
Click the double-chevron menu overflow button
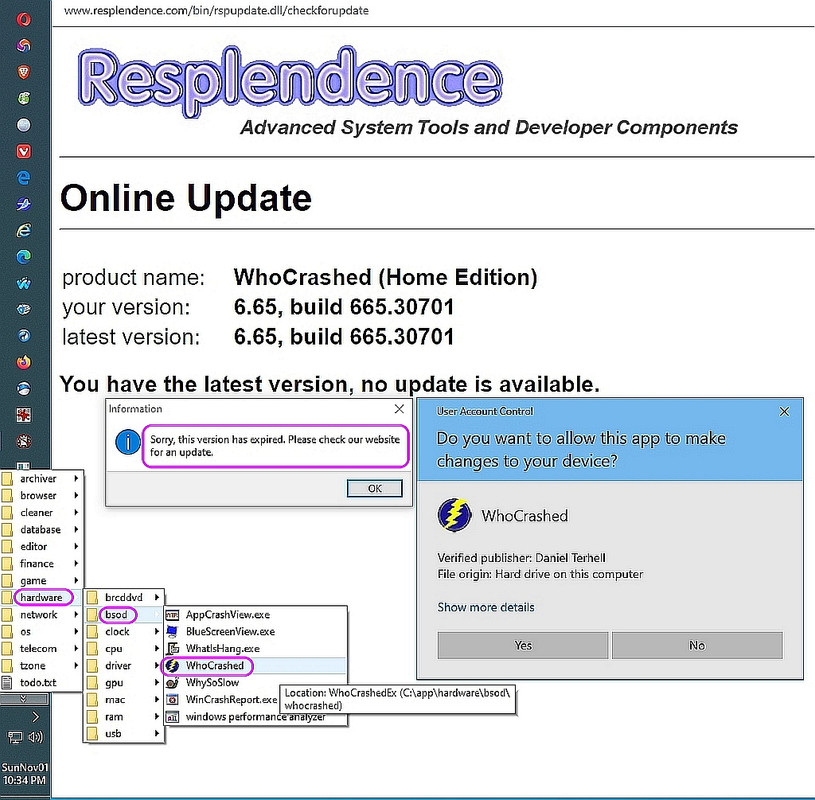pyautogui.click(x=23, y=699)
